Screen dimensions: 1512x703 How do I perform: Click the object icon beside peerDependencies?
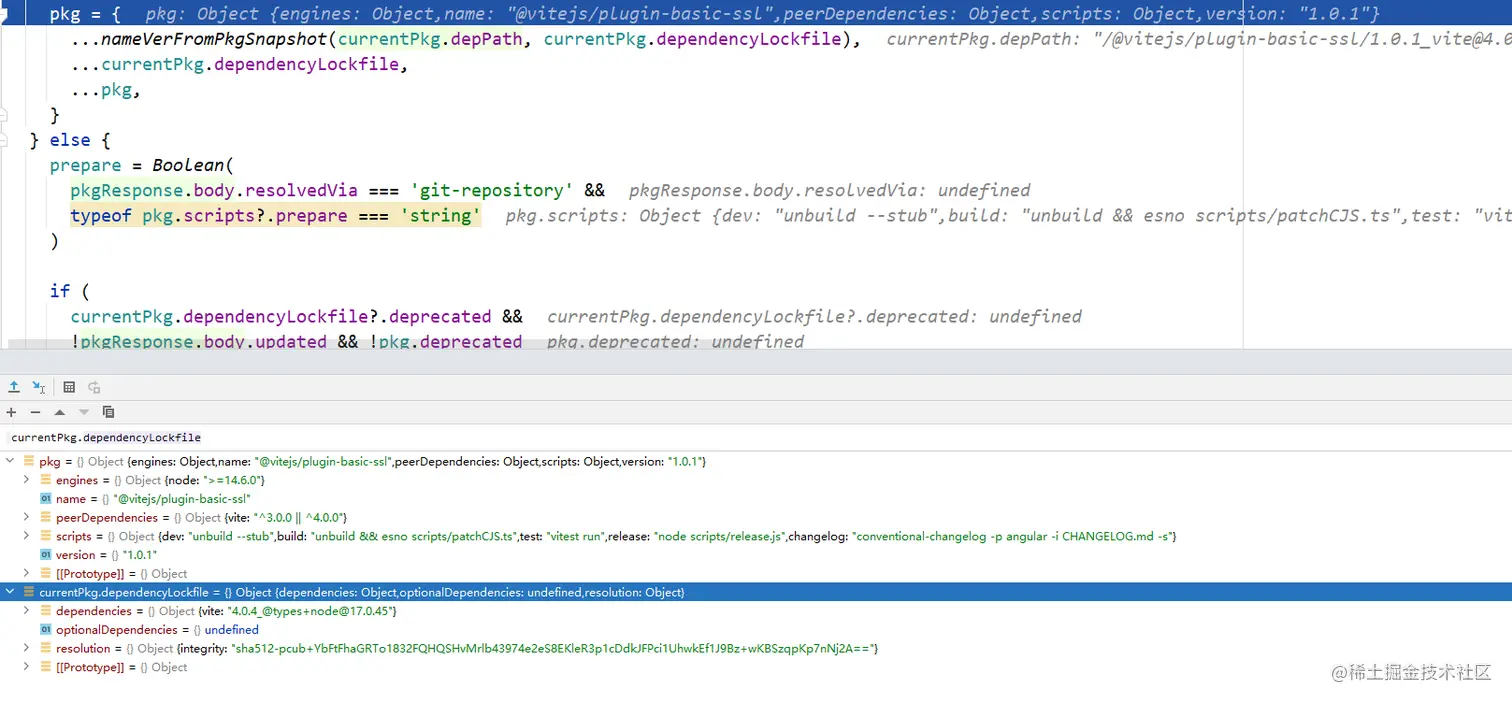click(45, 518)
